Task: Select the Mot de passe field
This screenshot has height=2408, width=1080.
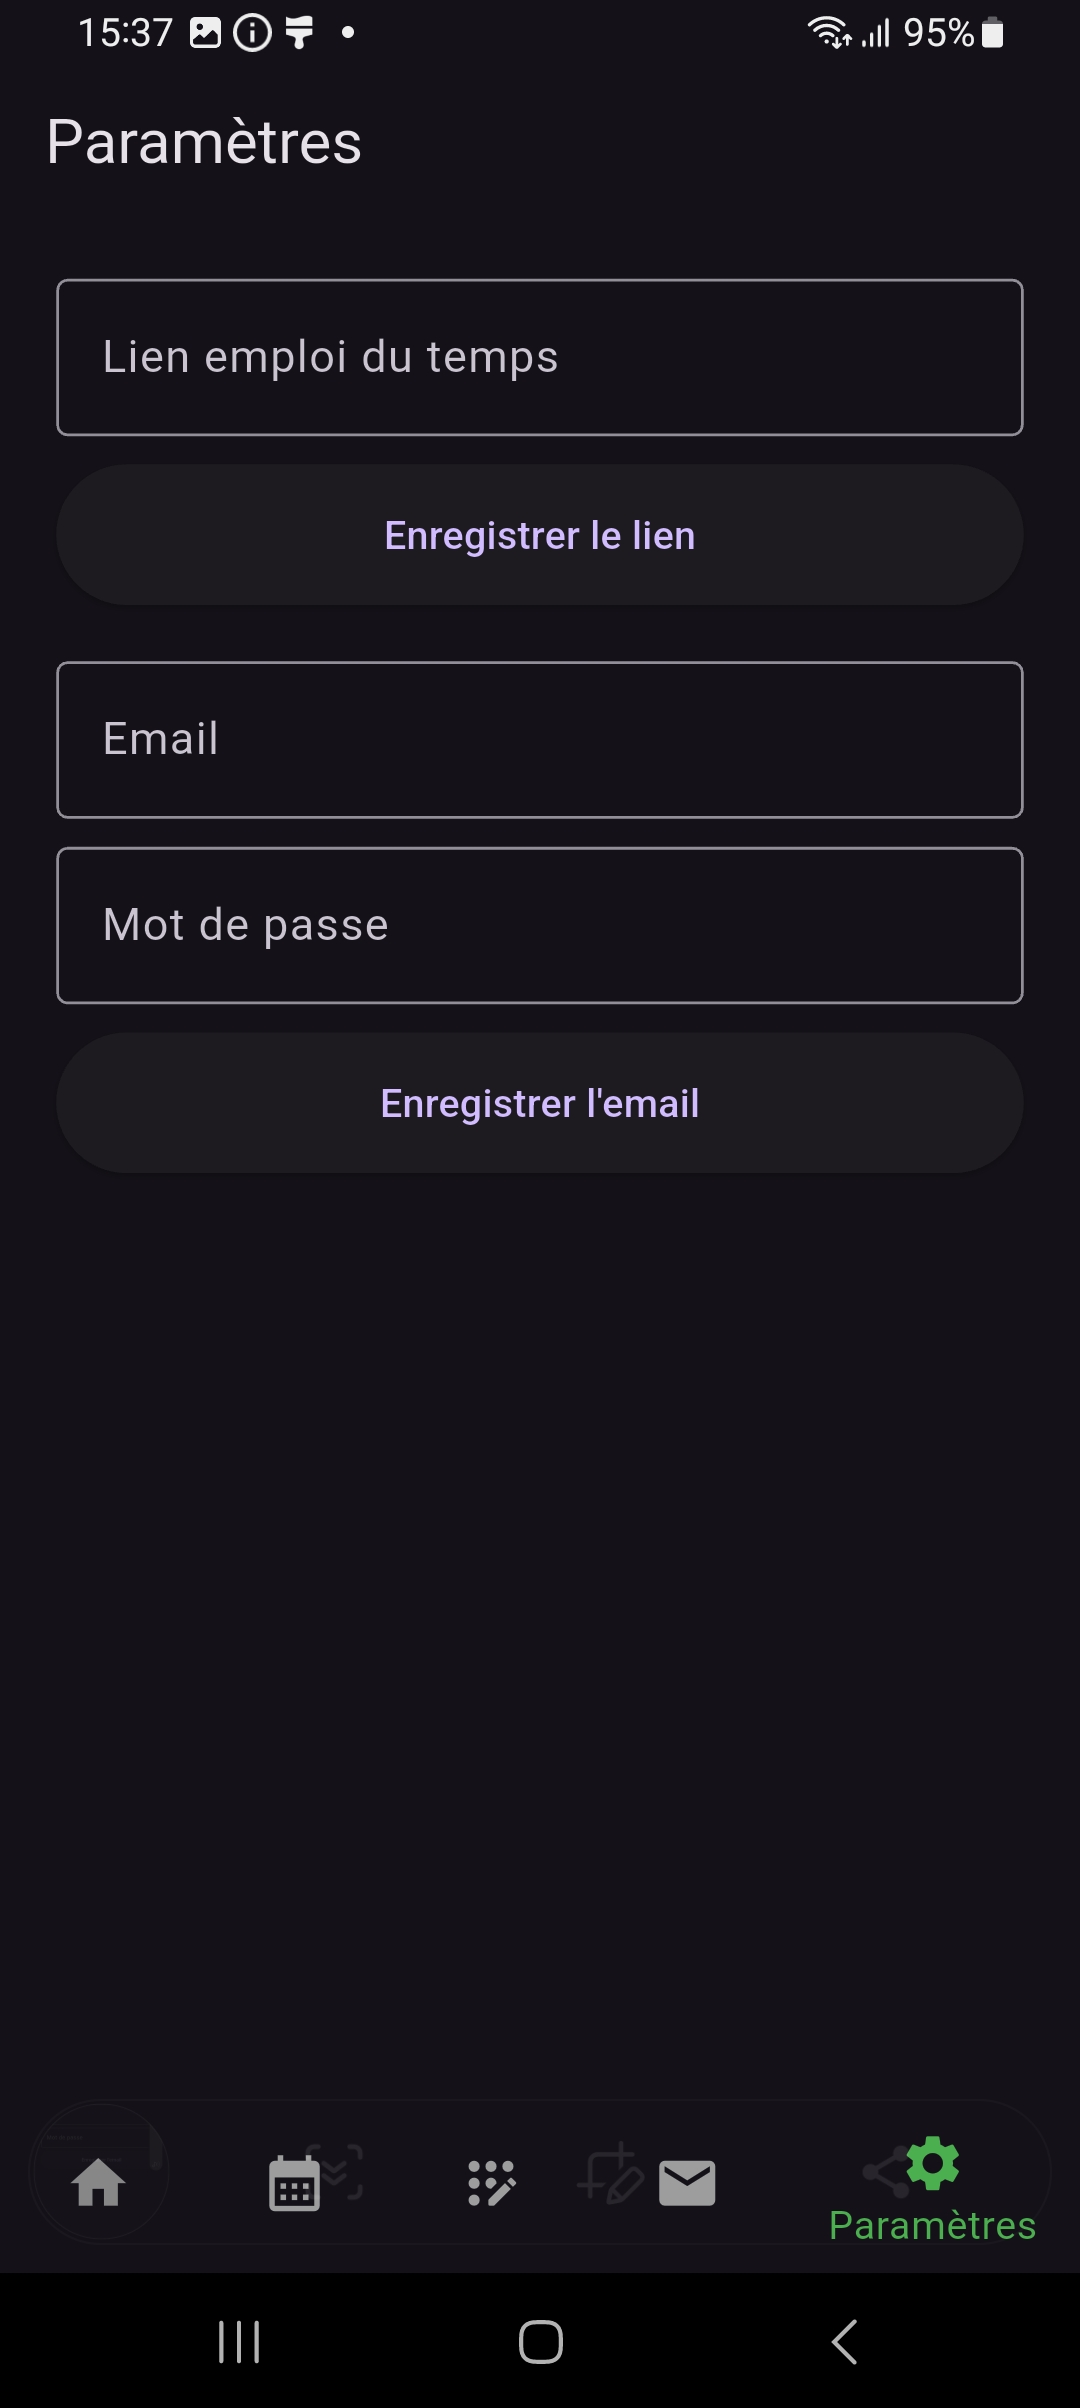Action: coord(540,924)
